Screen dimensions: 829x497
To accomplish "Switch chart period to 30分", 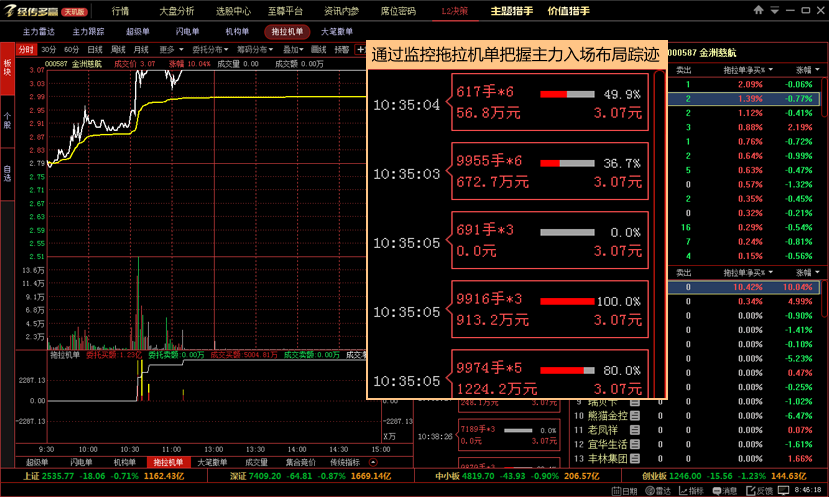I will (48, 49).
